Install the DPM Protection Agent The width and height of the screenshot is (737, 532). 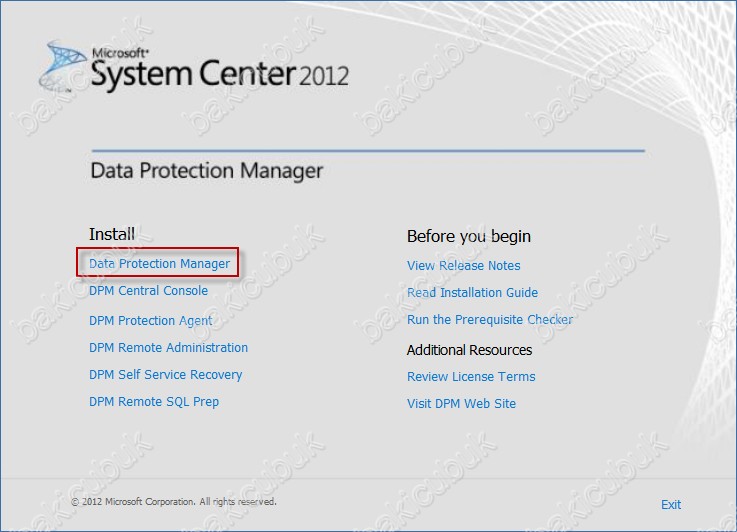(x=150, y=321)
